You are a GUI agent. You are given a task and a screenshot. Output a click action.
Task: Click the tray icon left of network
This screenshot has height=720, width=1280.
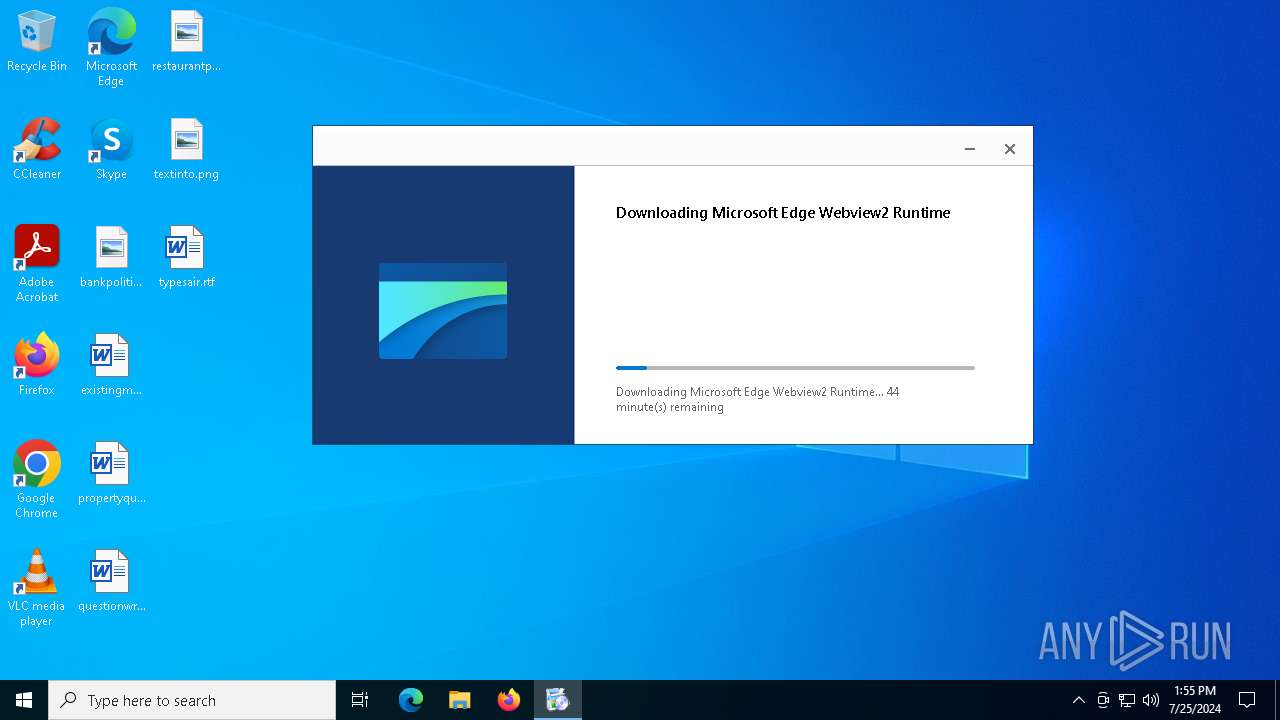pyautogui.click(x=1103, y=700)
